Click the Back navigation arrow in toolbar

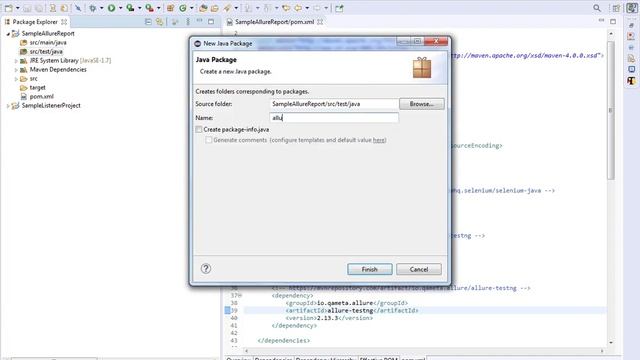298,8
